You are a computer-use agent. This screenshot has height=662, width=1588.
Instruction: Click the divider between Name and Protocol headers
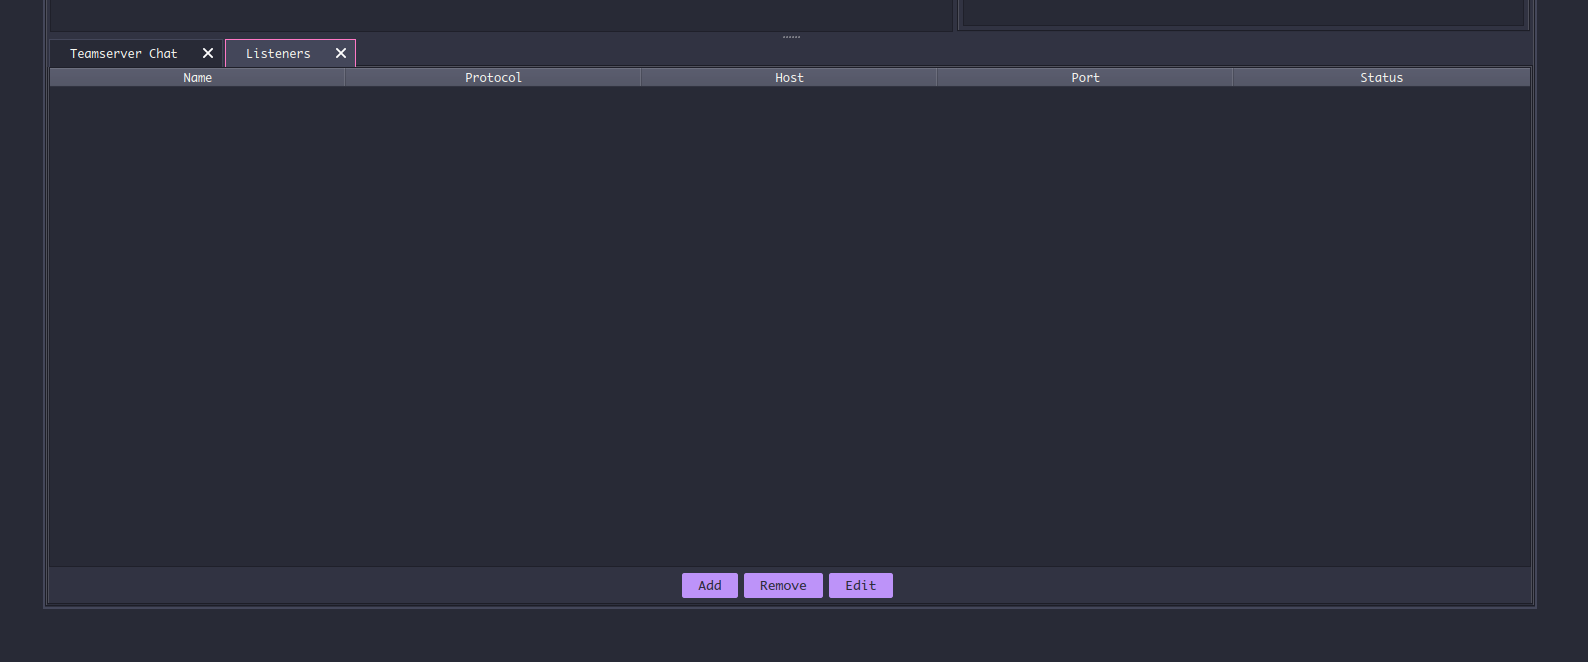[345, 78]
